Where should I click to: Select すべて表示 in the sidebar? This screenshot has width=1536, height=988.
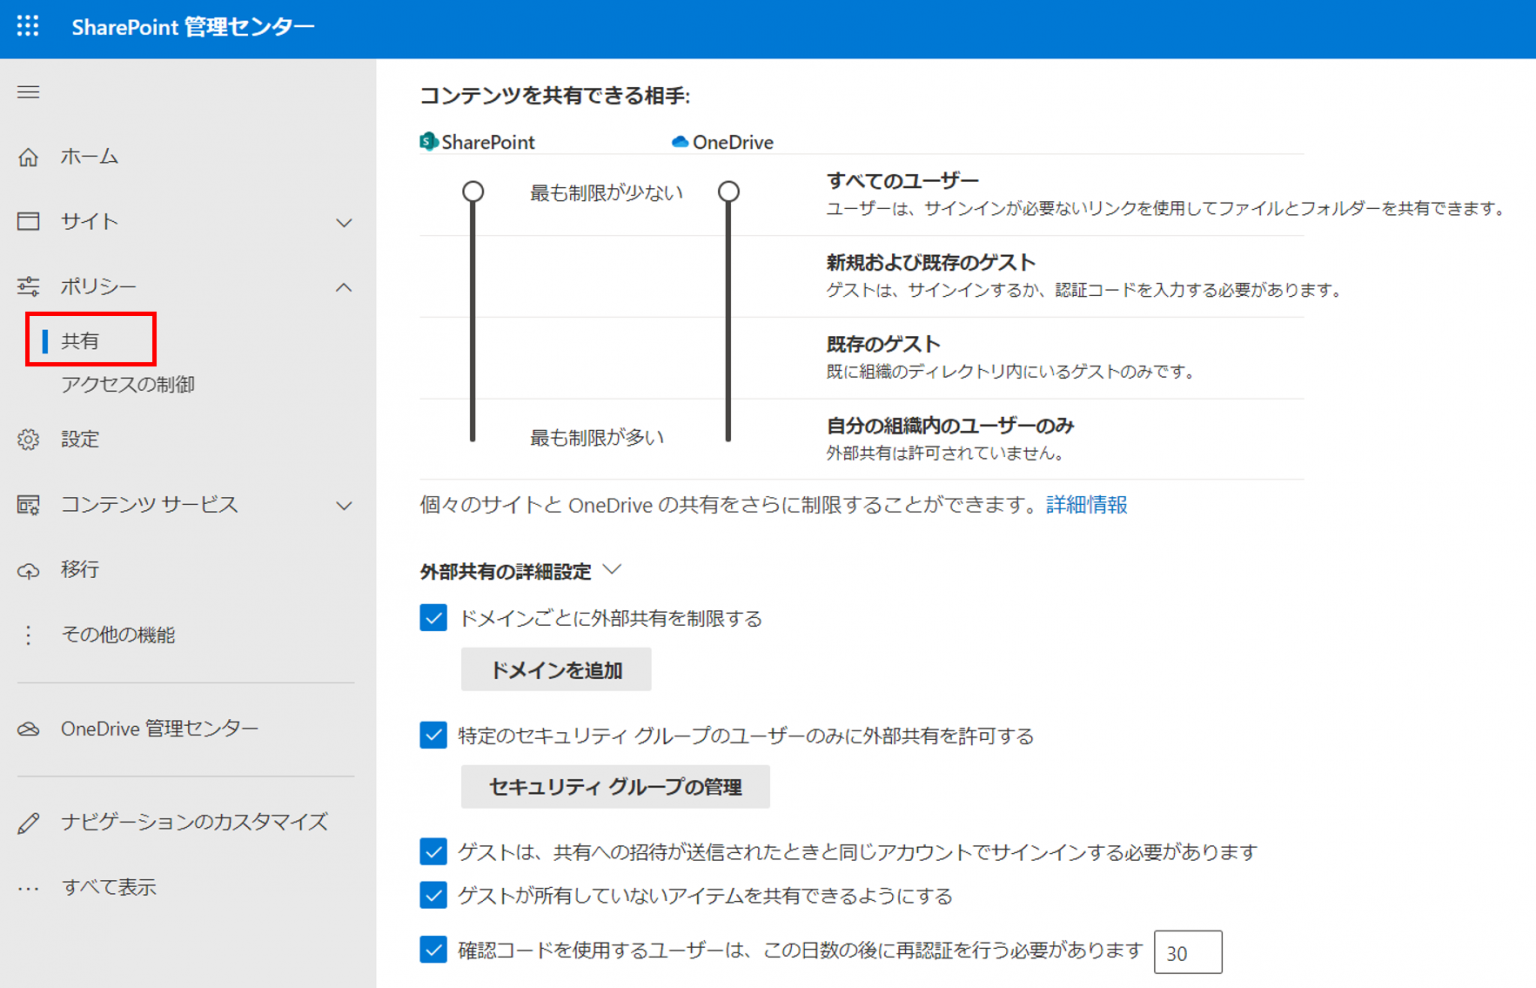point(109,887)
